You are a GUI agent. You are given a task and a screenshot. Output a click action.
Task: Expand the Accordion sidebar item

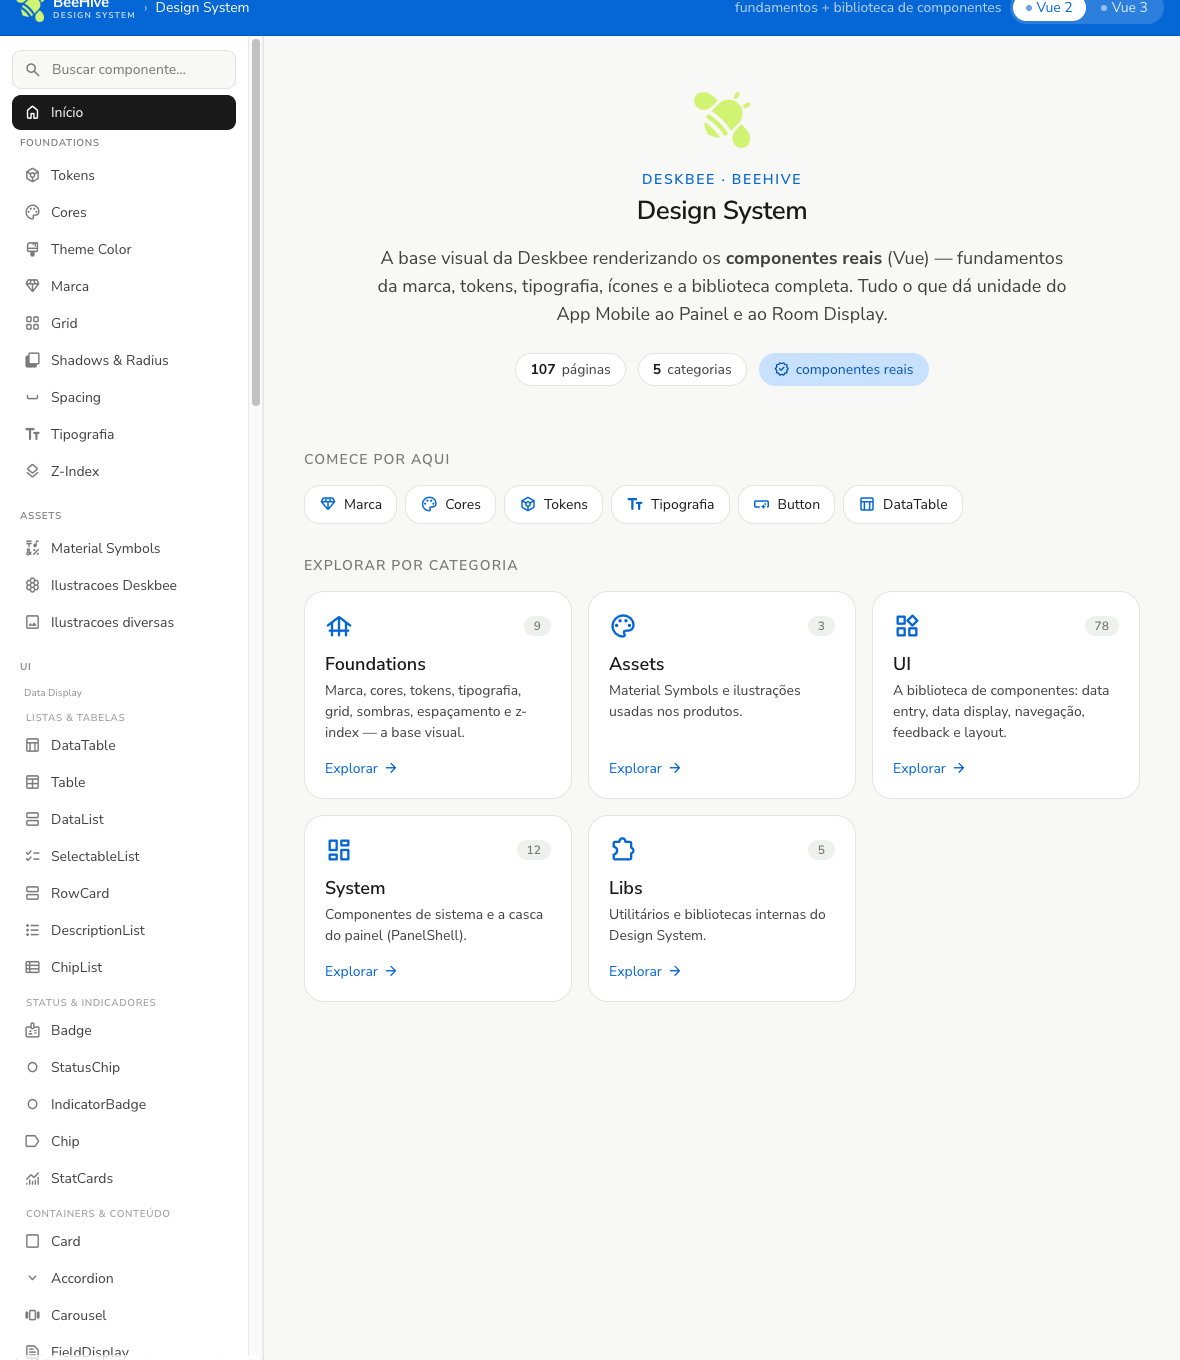[x=124, y=1278]
